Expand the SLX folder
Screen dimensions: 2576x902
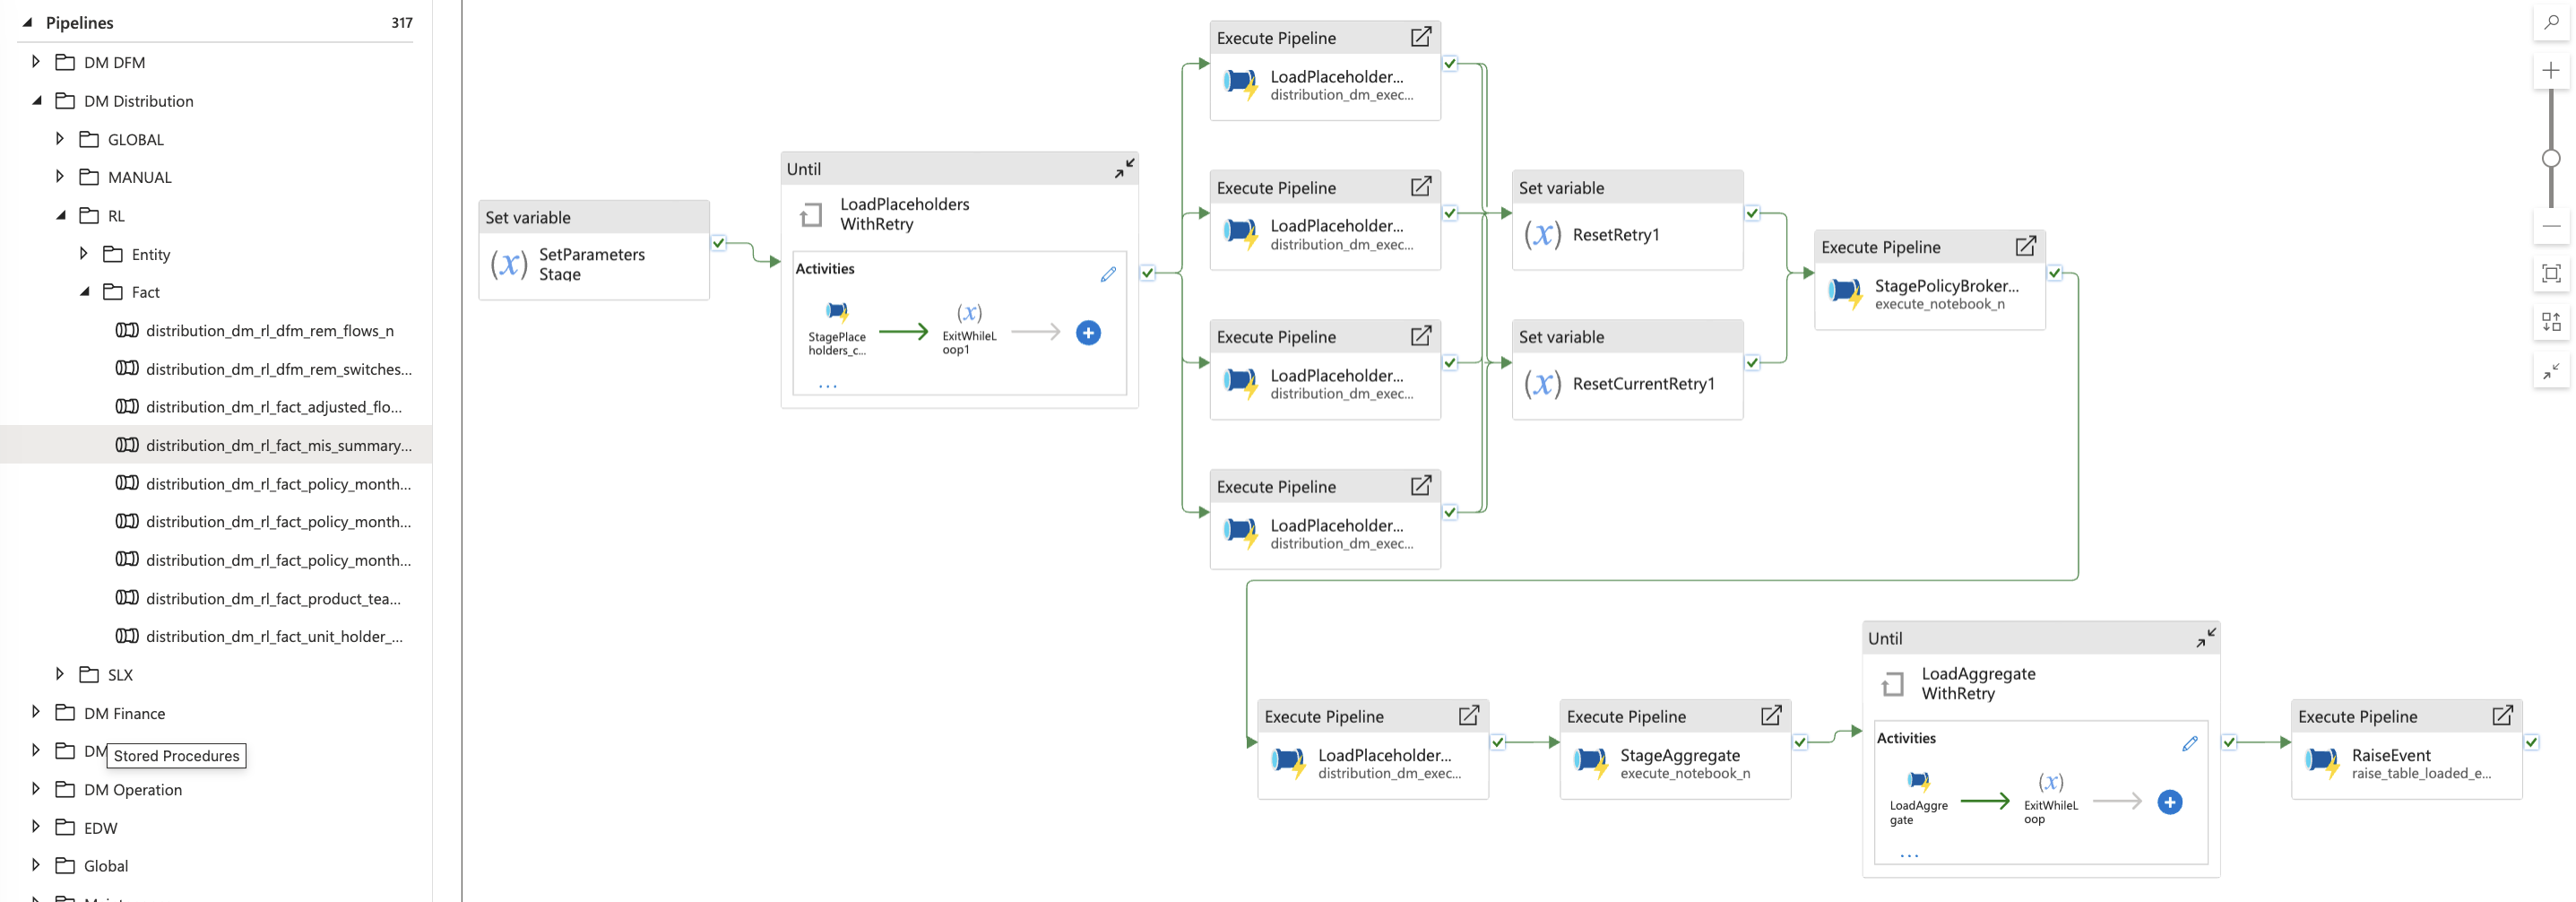(60, 674)
